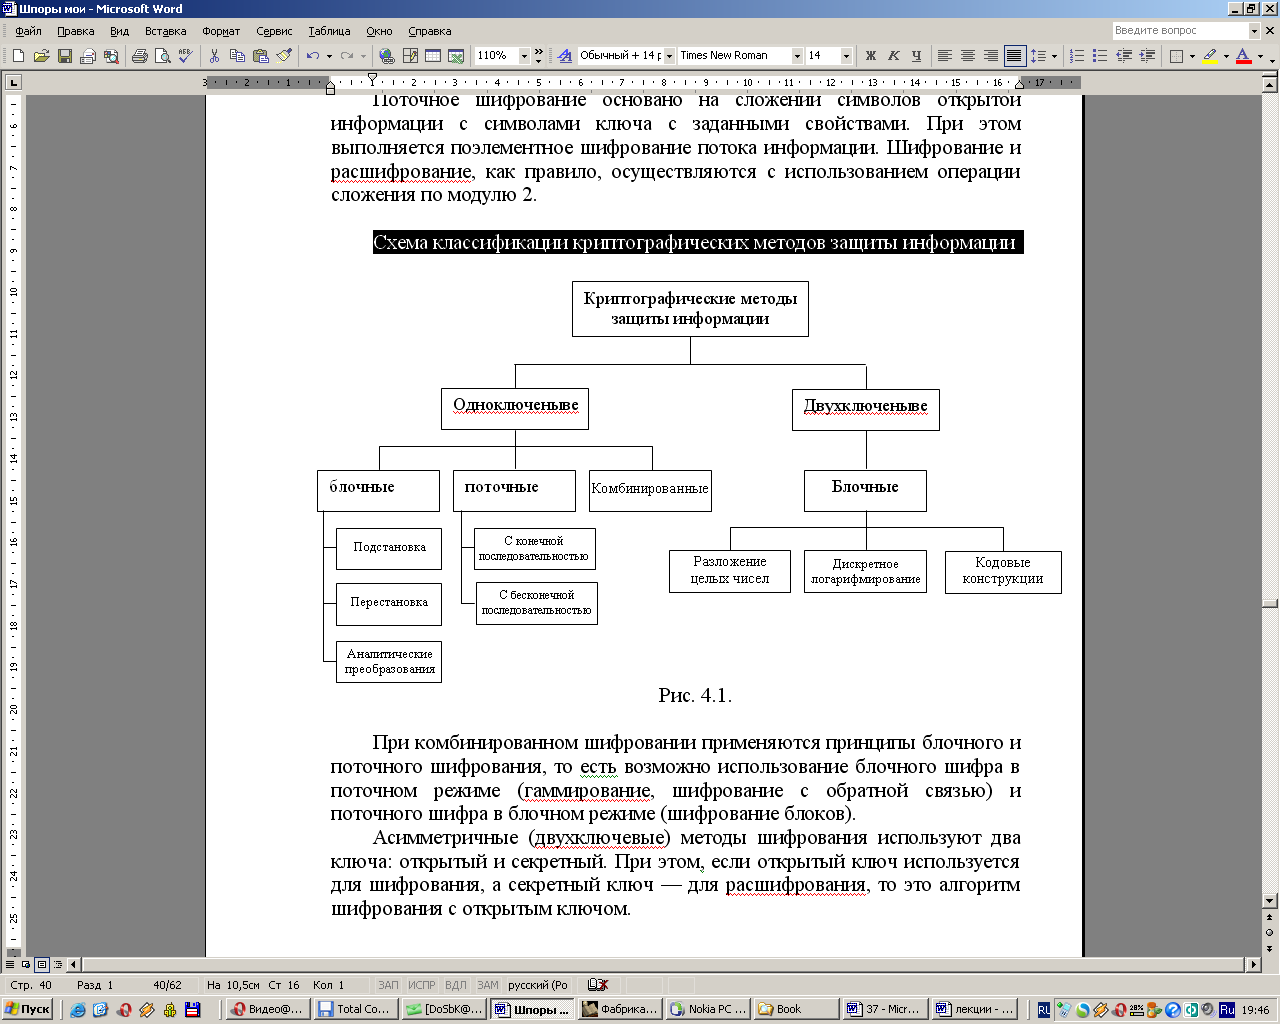Insert a table with the toolbar icon
Image resolution: width=1280 pixels, height=1024 pixels.
433,56
